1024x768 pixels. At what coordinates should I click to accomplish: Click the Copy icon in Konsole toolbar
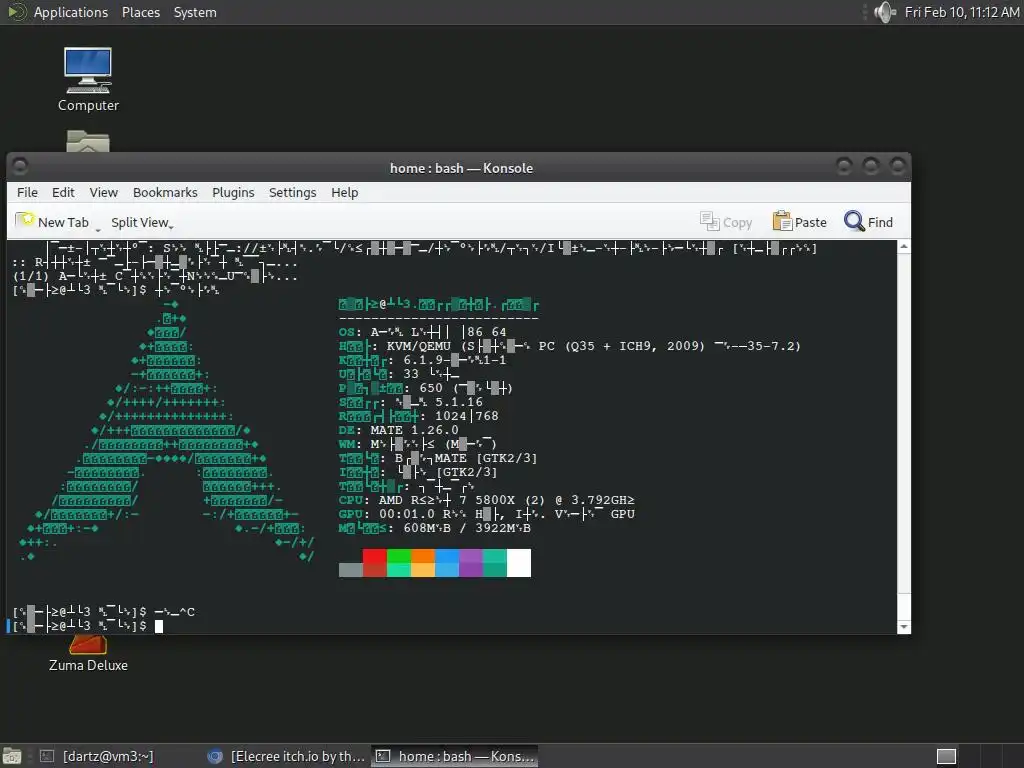709,221
